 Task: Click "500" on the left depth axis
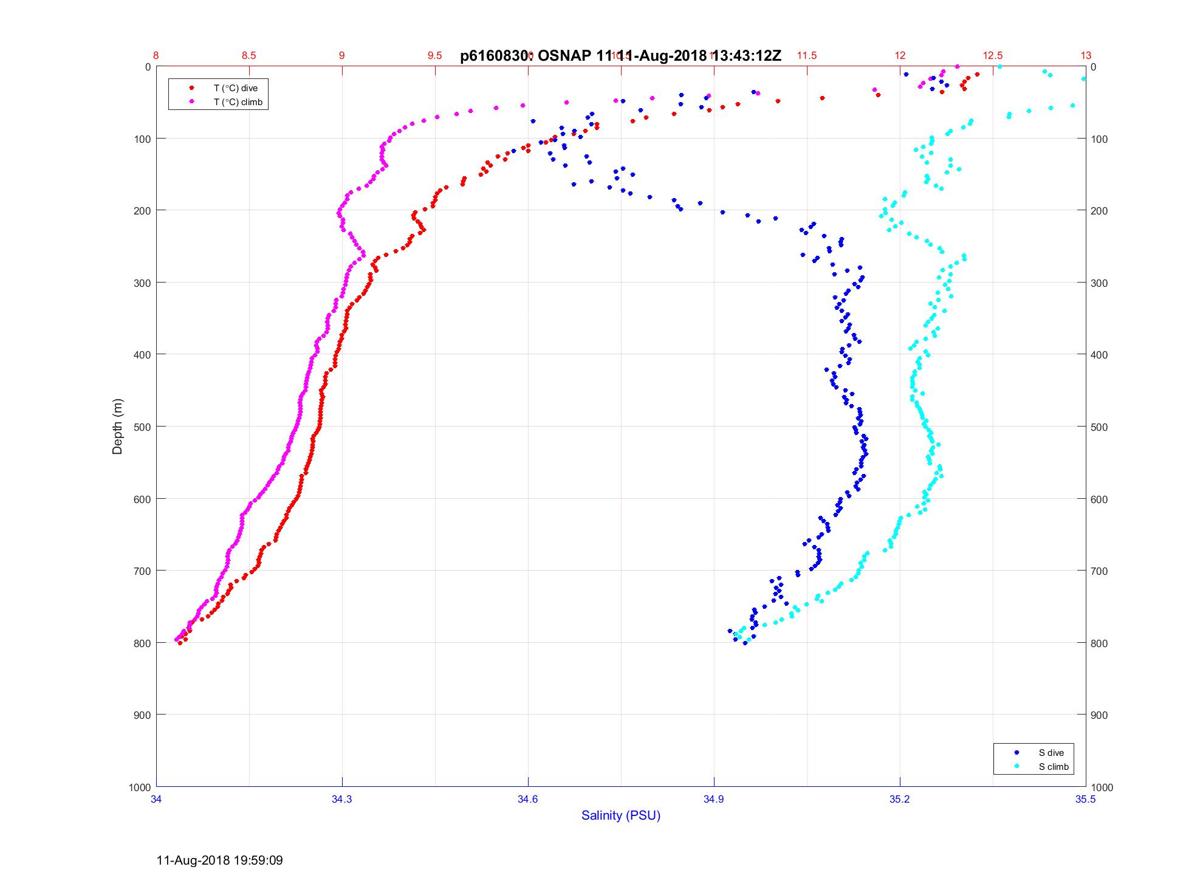[x=141, y=426]
